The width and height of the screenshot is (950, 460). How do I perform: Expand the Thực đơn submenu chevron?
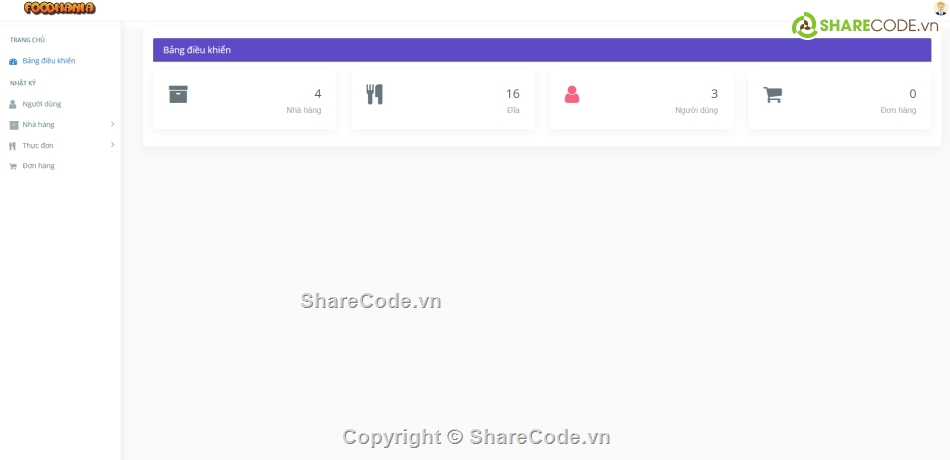point(112,145)
